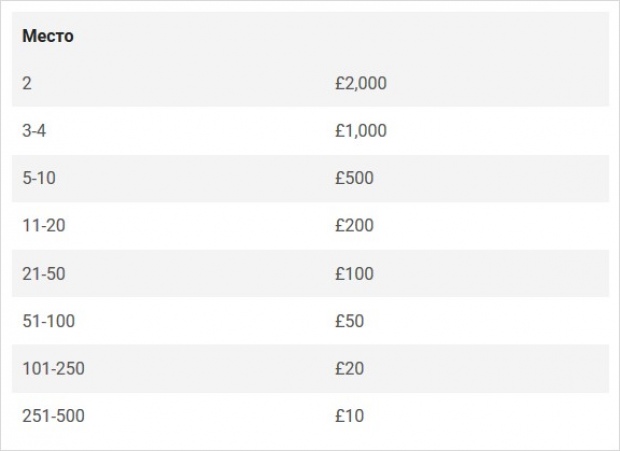Select the 11-20 place cell

point(43,226)
